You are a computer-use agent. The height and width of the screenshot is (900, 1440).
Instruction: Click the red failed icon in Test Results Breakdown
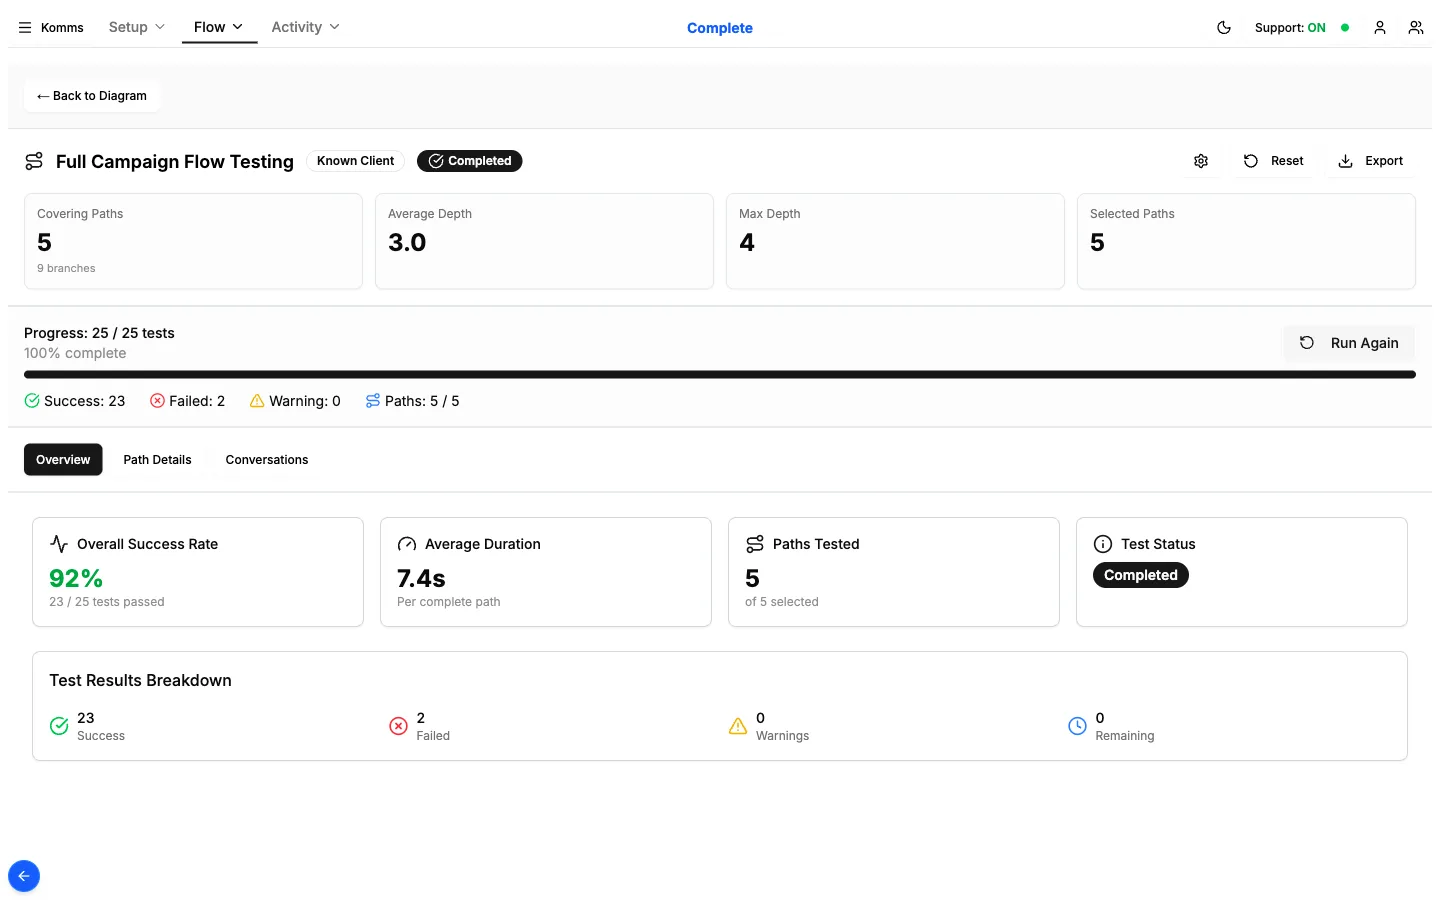(398, 726)
